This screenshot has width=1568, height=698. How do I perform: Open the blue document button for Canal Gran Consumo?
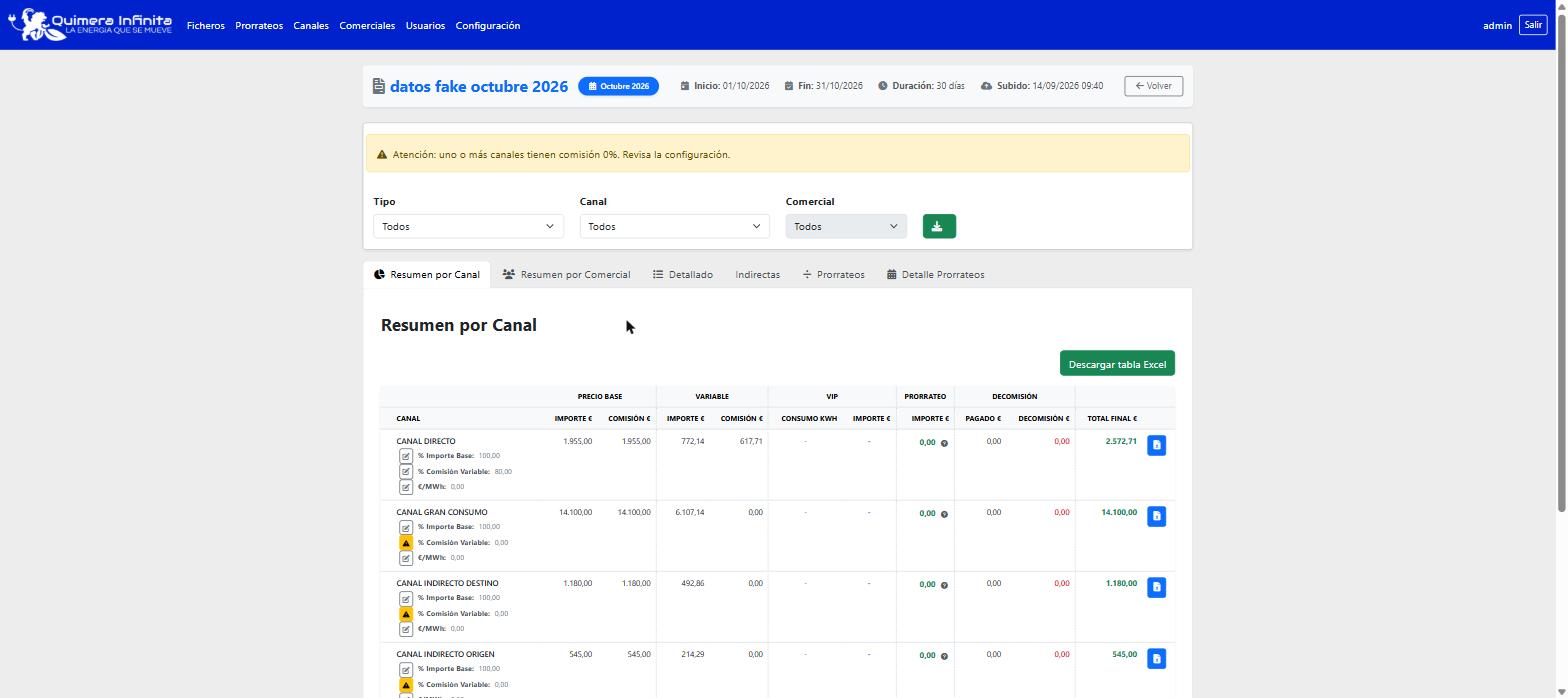pos(1156,516)
